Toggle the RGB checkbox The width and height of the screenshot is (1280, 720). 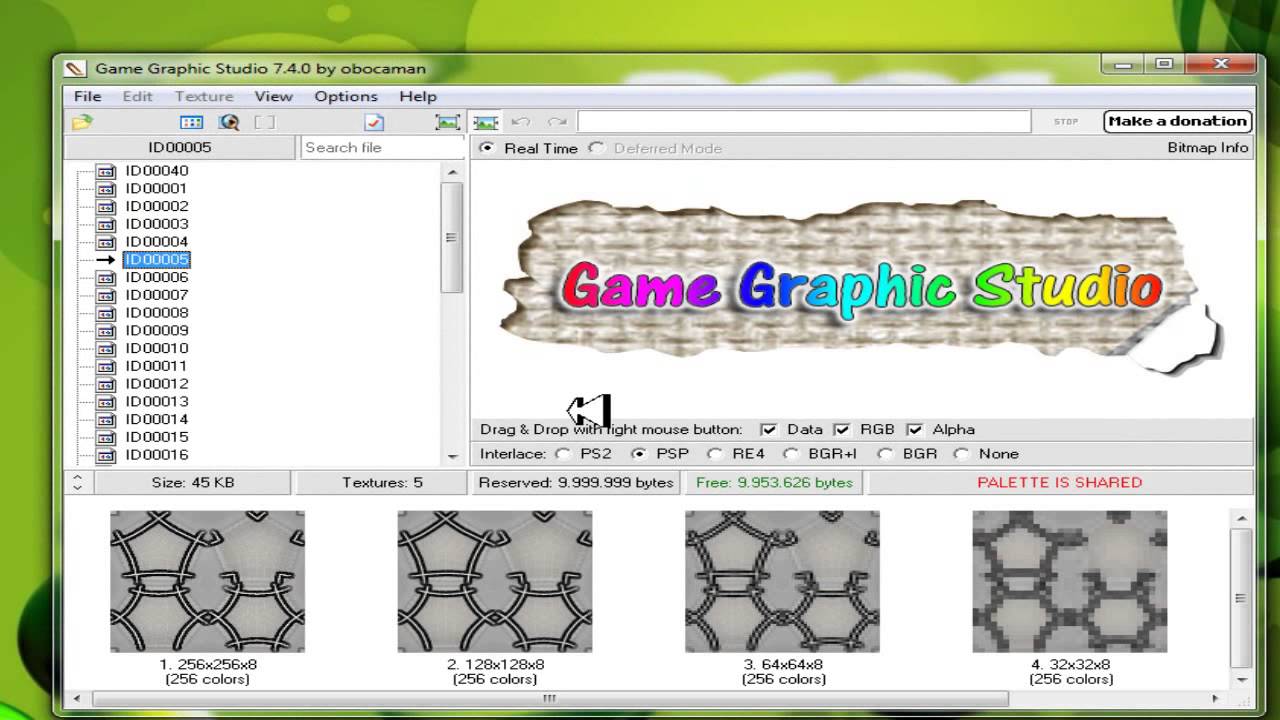point(842,430)
